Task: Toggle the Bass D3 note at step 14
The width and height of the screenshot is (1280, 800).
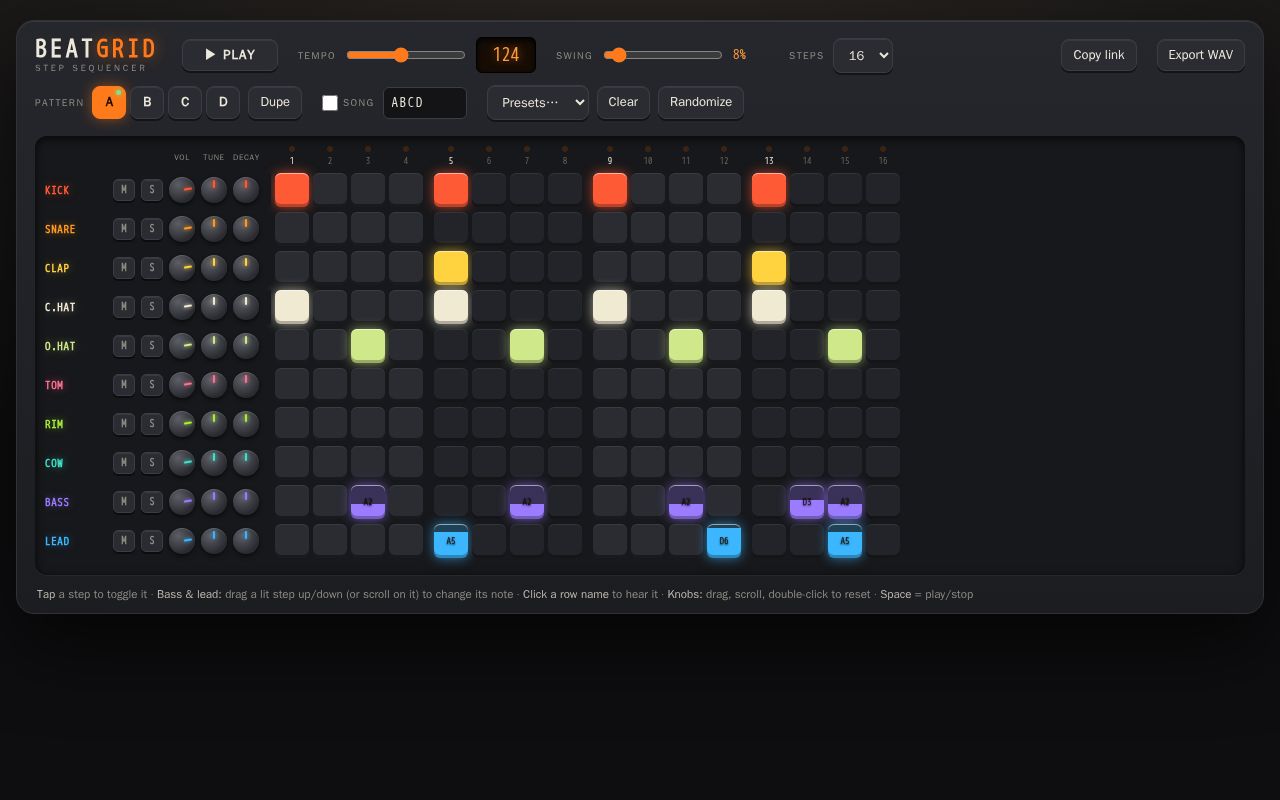Action: 807,501
